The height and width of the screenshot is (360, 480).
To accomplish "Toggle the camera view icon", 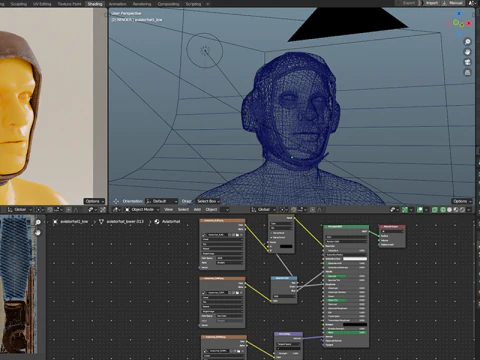I will (467, 62).
